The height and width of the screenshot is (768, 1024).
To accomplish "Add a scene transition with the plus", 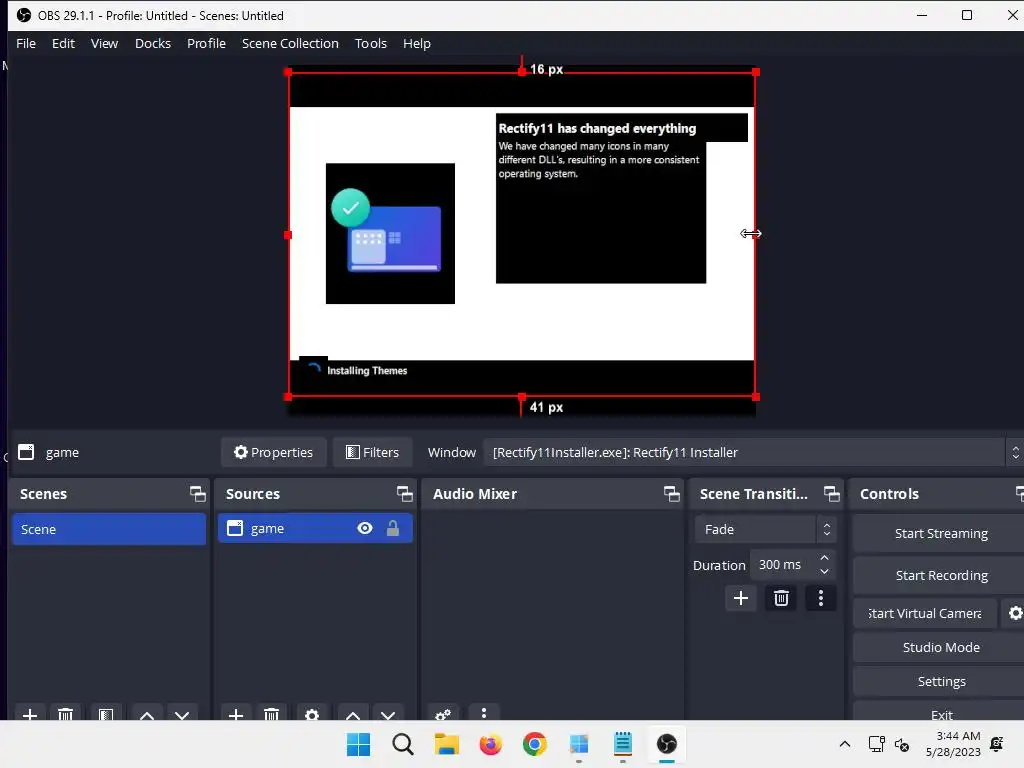I will [x=741, y=598].
